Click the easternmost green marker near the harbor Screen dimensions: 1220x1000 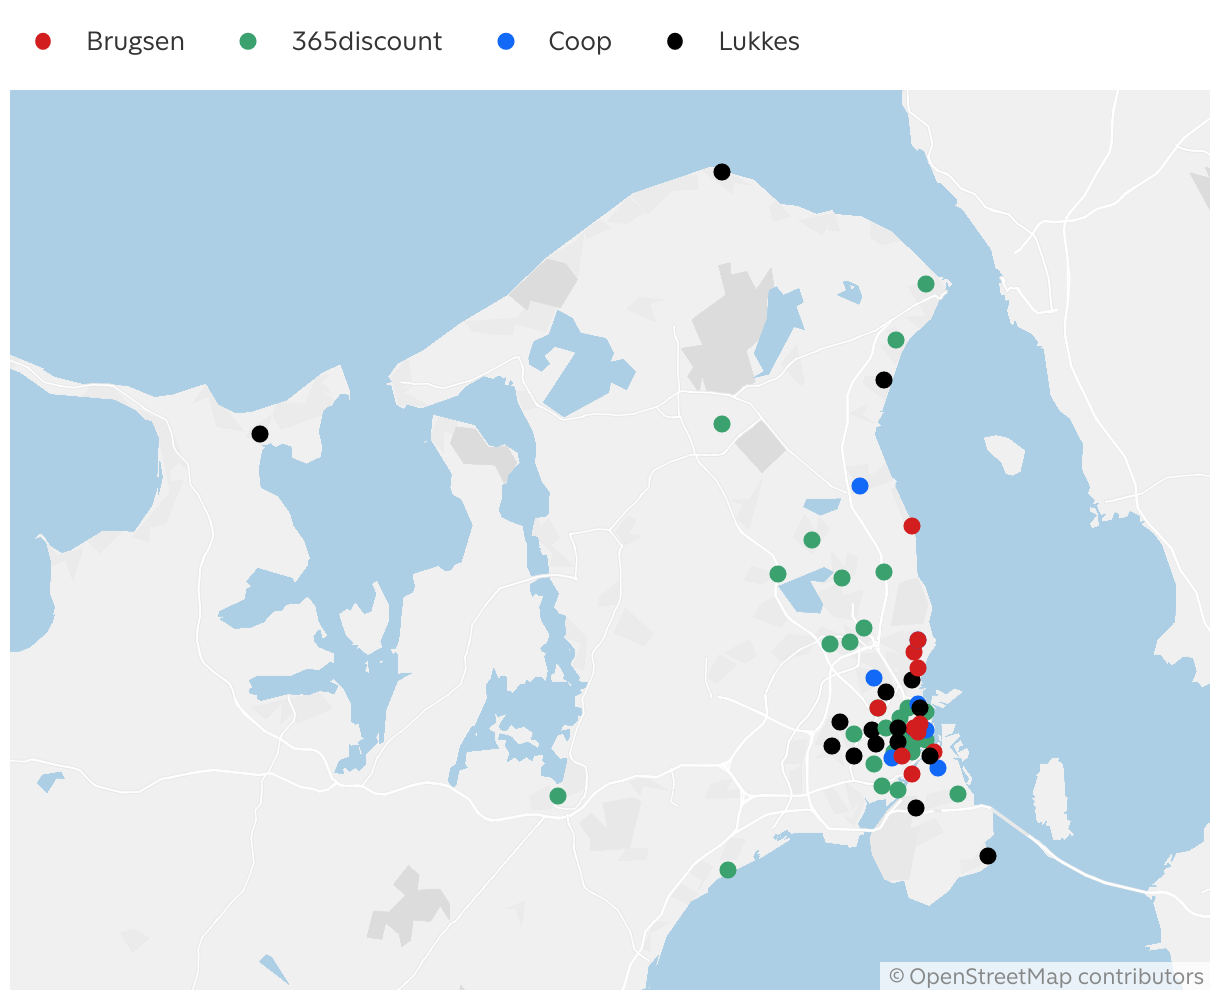coord(958,794)
